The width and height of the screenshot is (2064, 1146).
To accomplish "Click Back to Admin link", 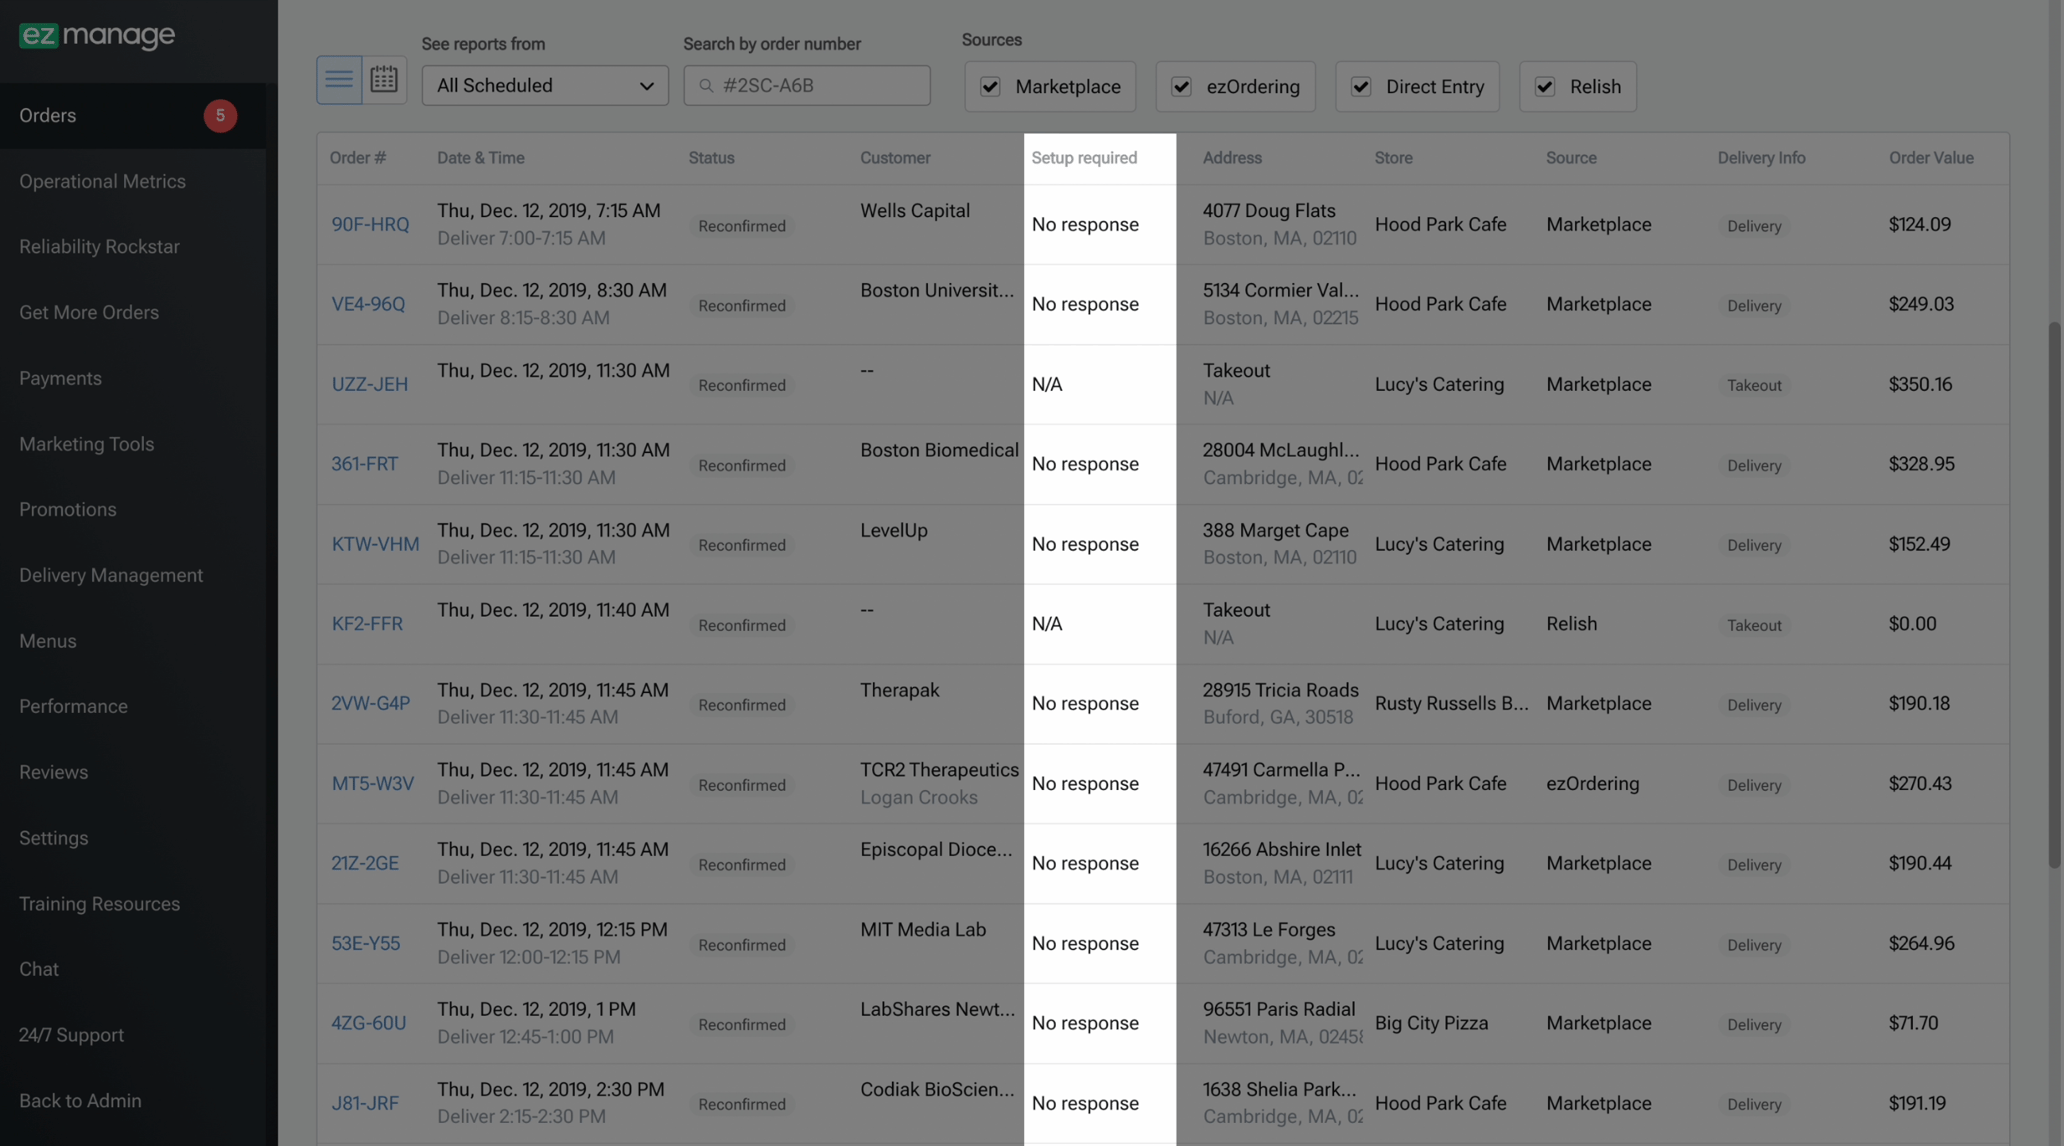I will pyautogui.click(x=80, y=1101).
